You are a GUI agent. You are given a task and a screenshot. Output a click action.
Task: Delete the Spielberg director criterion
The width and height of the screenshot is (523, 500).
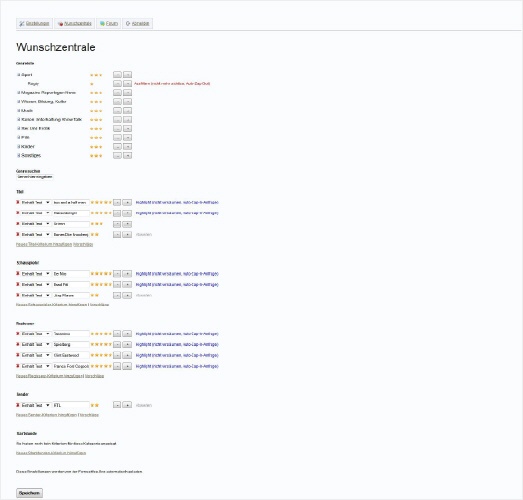(18, 344)
